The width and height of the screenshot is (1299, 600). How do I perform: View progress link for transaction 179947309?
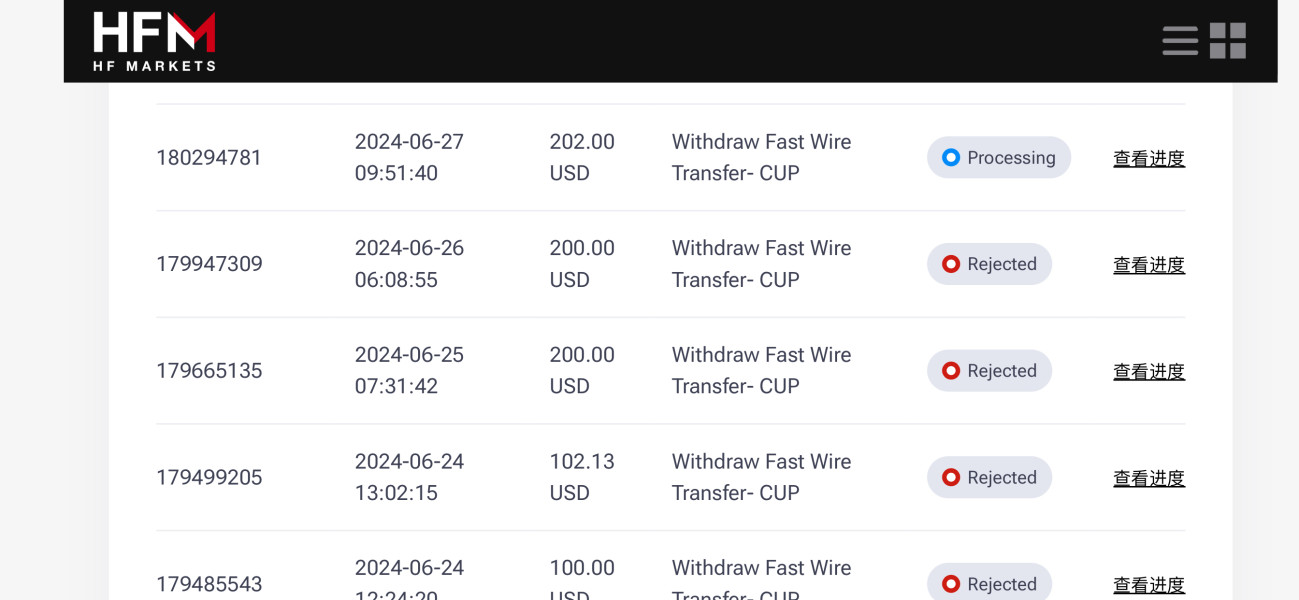click(1149, 265)
